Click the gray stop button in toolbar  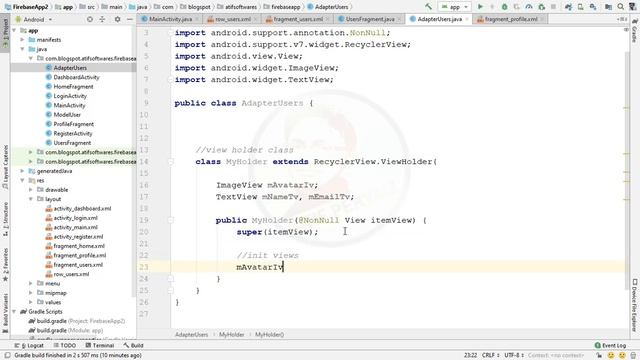[x=553, y=7]
